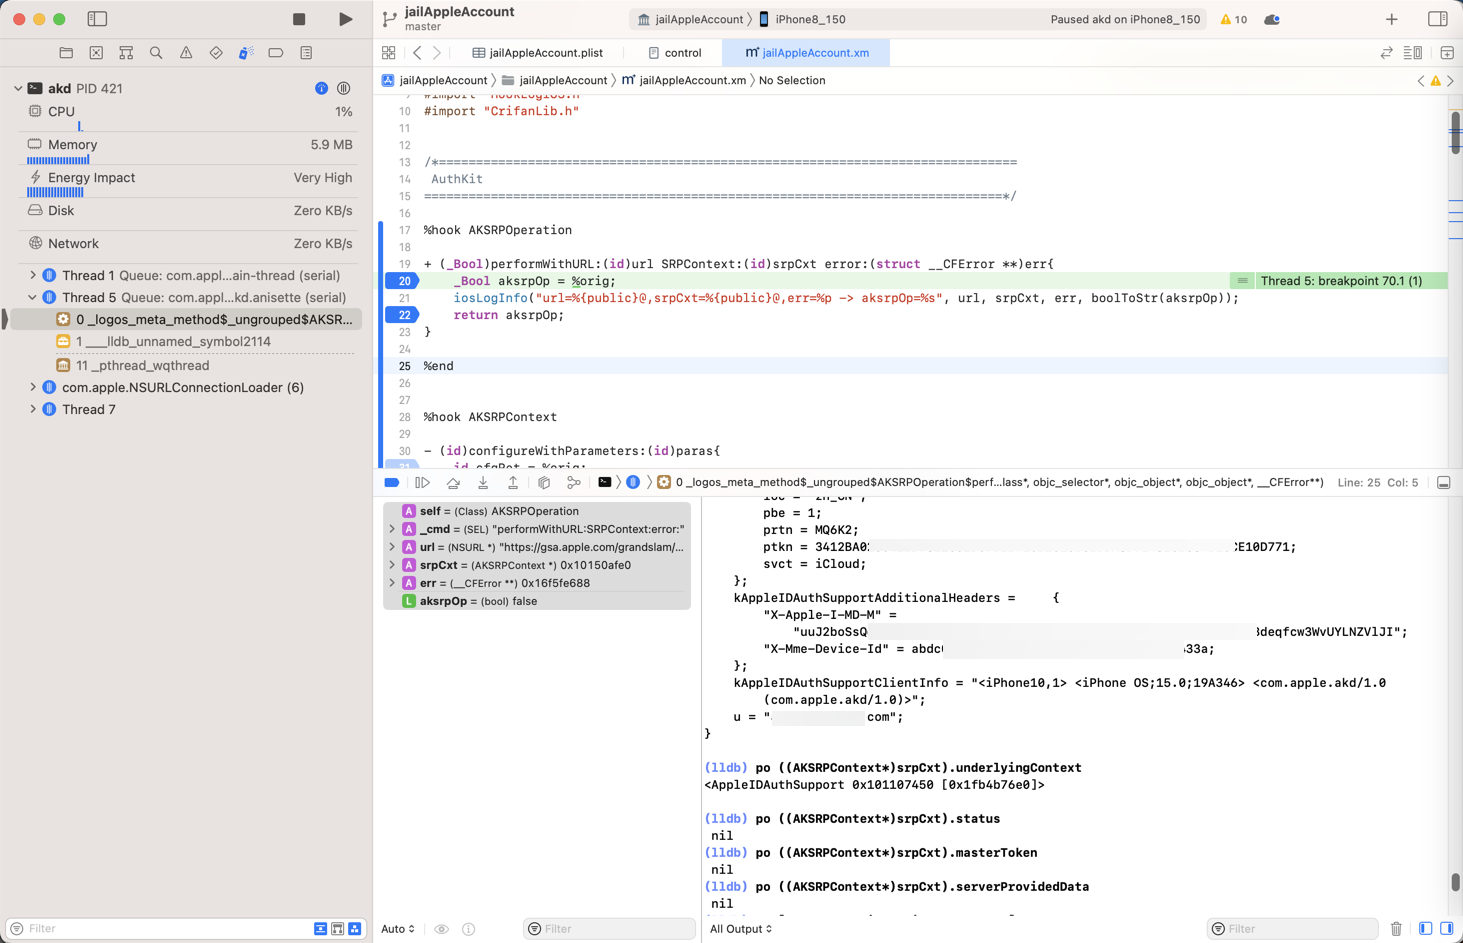Select stack frame 1 ___lldb_unnamed_symbol2114

(173, 342)
